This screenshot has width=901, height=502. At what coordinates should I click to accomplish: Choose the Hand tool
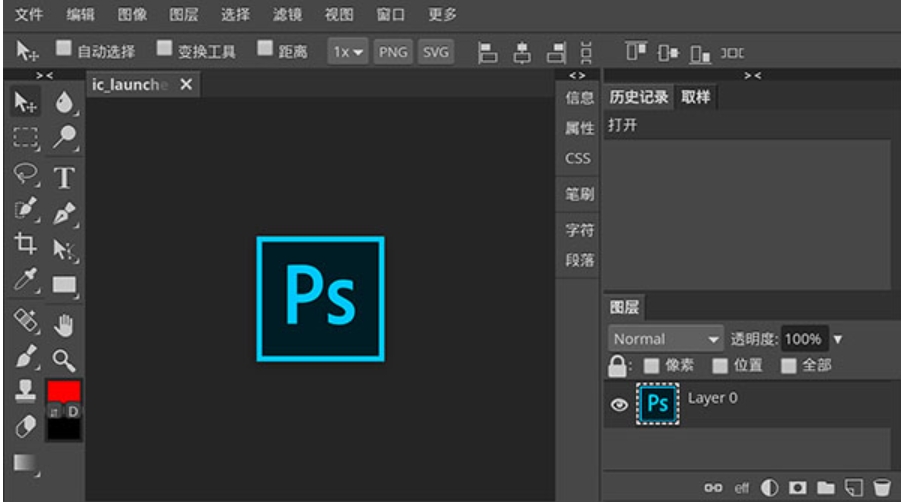tap(64, 324)
